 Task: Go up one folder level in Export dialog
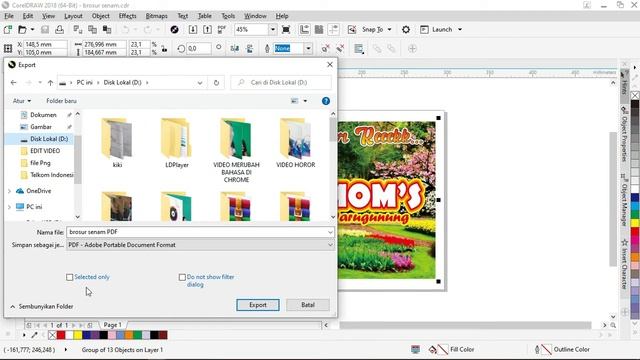pos(50,82)
